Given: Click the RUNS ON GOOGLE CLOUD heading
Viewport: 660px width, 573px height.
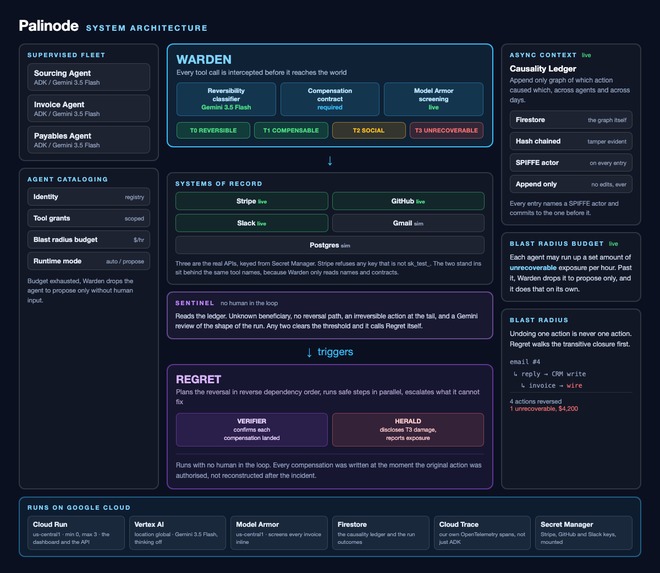Looking at the screenshot, I should pyautogui.click(x=79, y=508).
